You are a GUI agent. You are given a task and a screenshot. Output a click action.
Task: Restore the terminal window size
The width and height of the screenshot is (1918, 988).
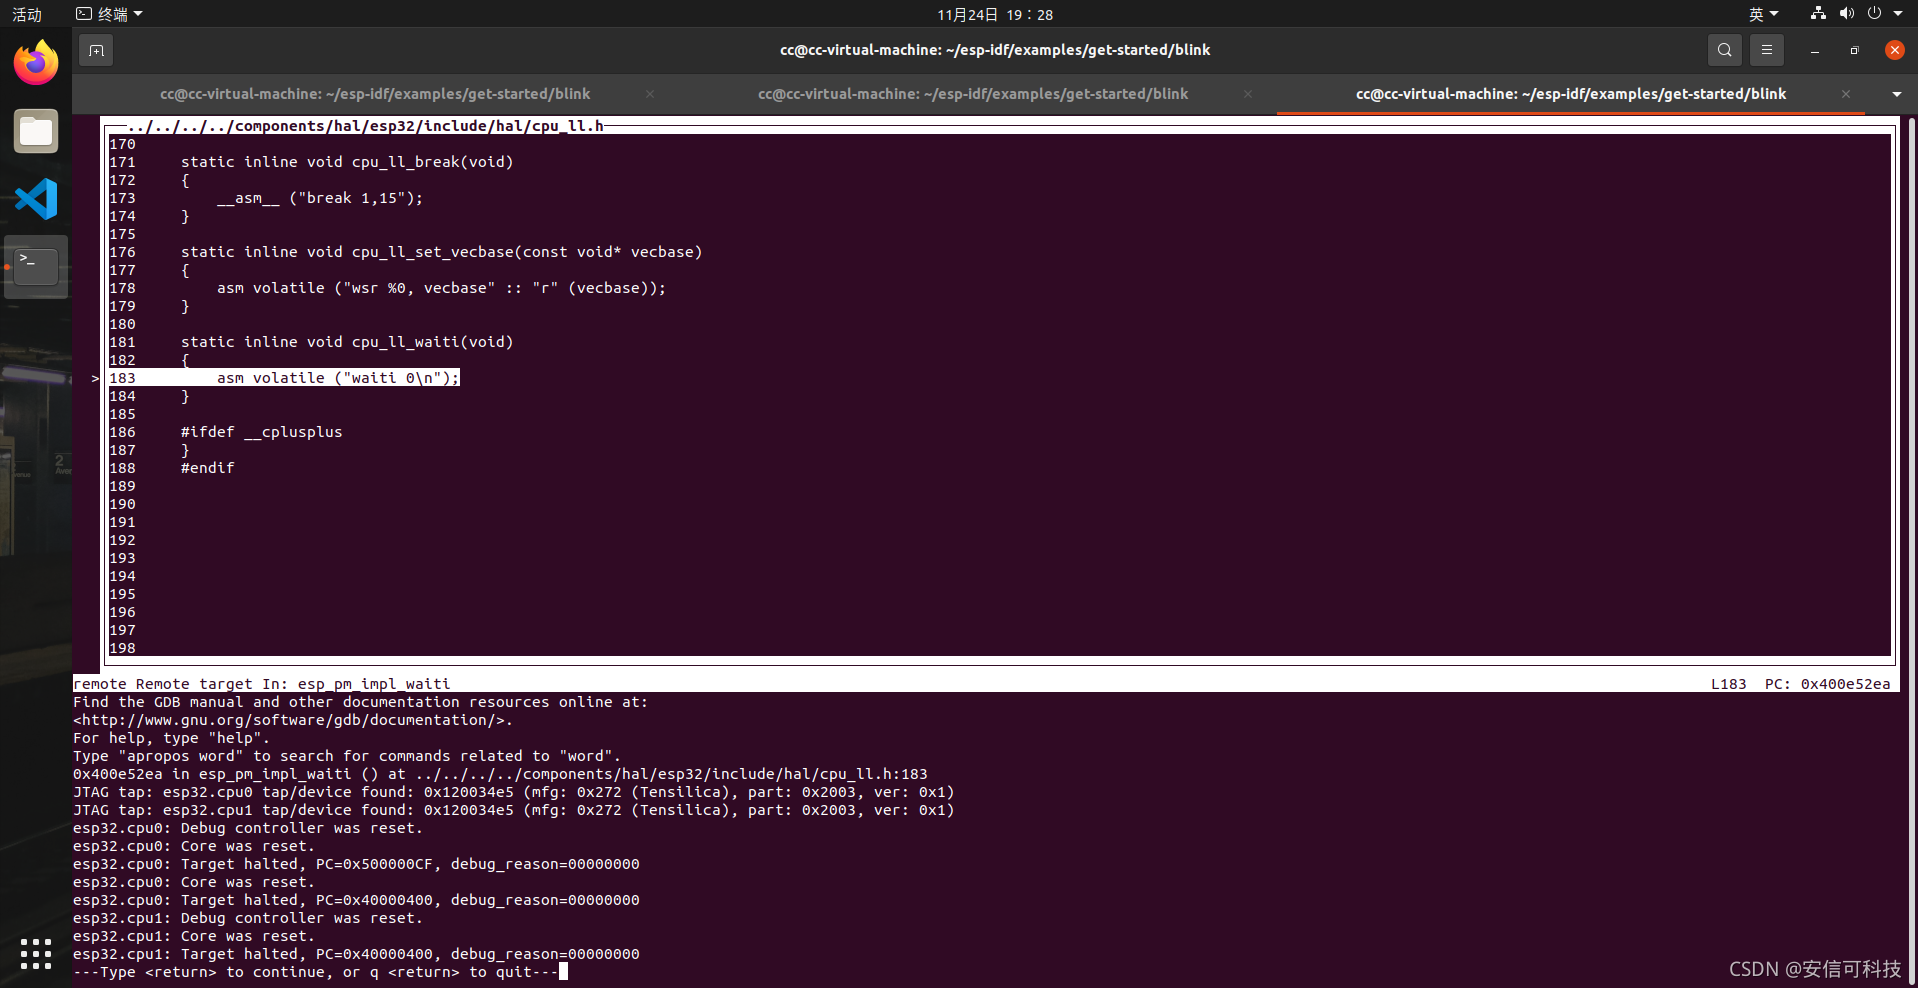tap(1854, 50)
